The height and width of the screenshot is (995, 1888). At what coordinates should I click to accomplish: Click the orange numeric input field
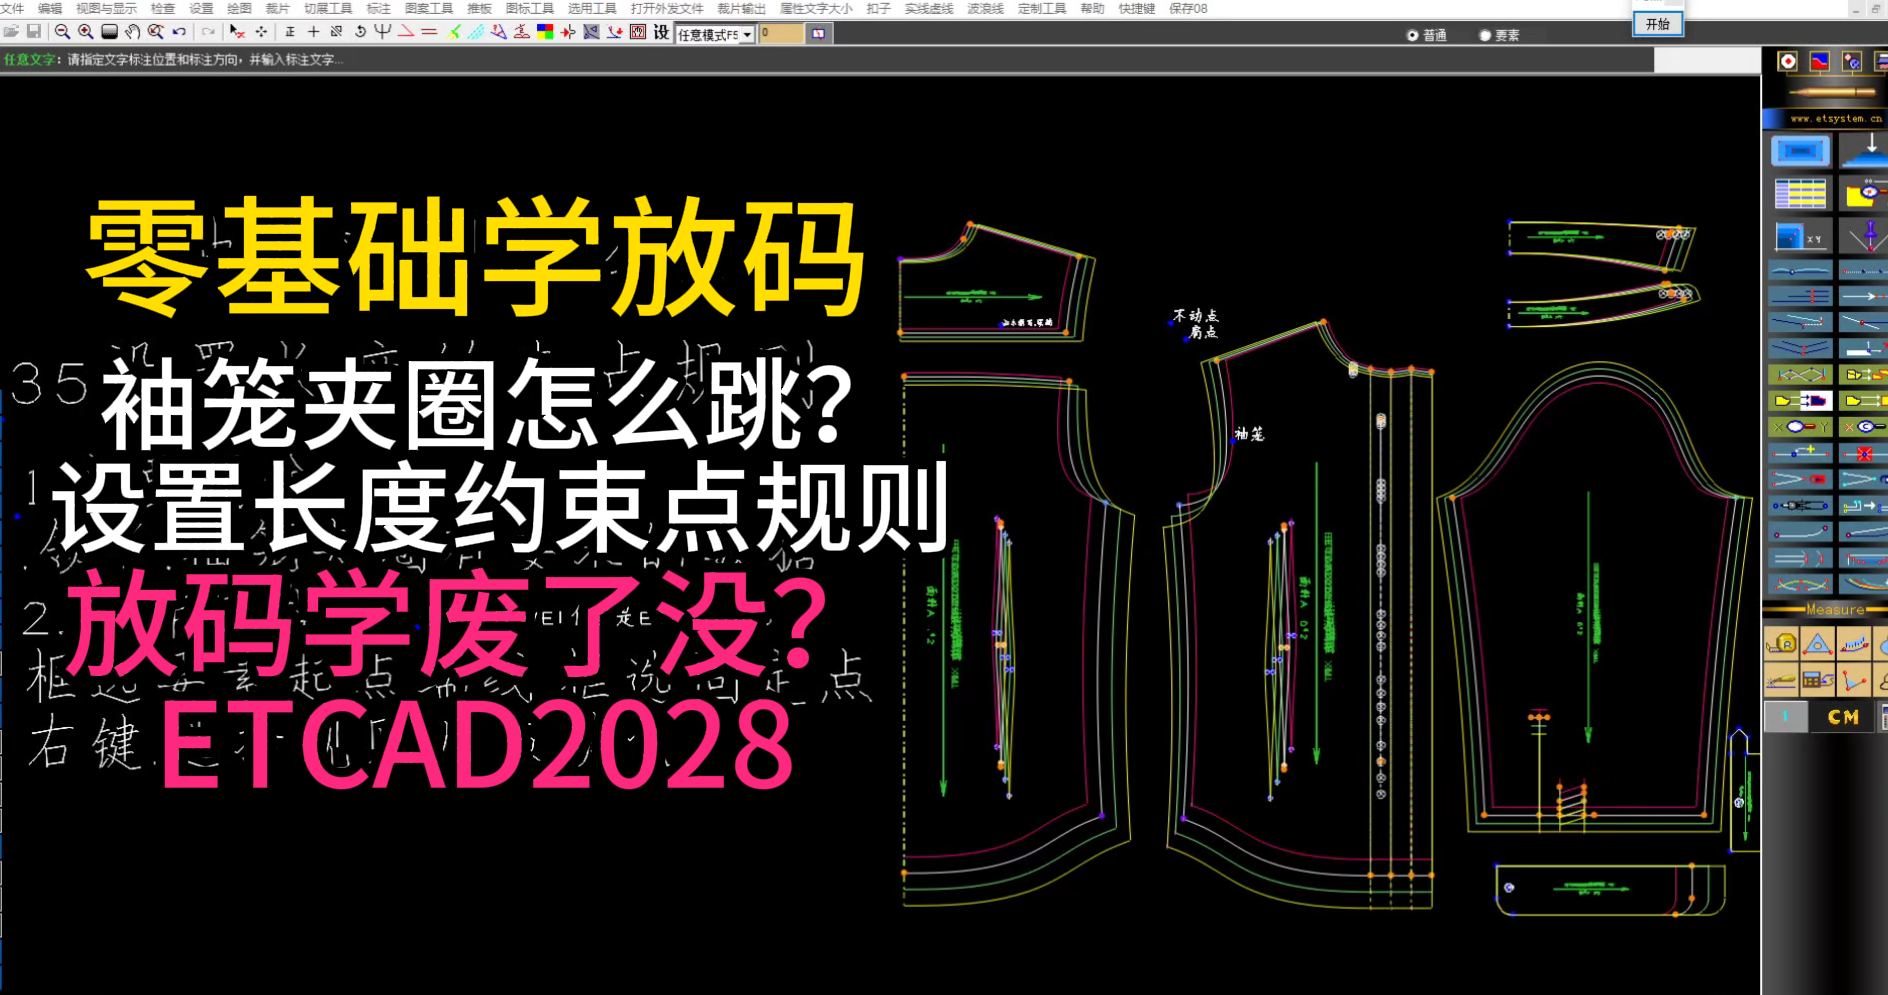[x=780, y=33]
